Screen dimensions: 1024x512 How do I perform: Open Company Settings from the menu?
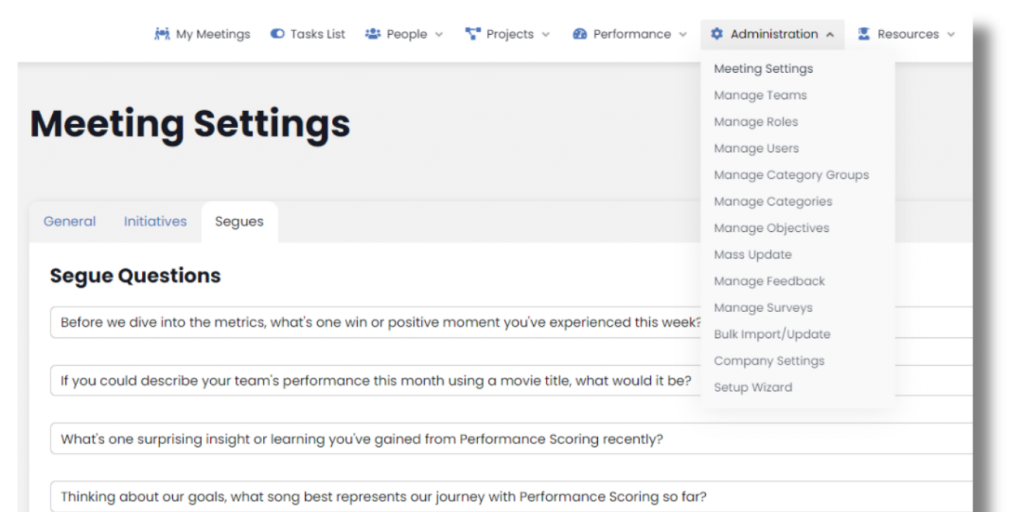tap(769, 361)
